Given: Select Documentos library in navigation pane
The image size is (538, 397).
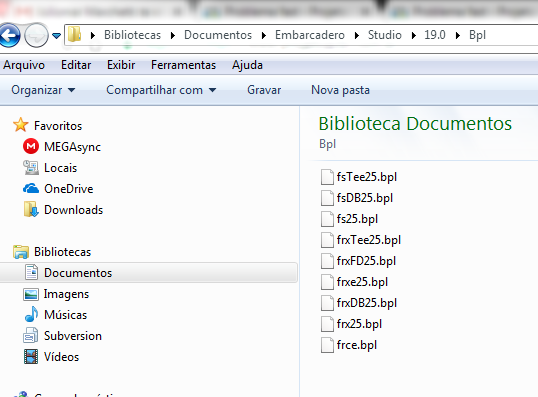Looking at the screenshot, I should pos(78,273).
